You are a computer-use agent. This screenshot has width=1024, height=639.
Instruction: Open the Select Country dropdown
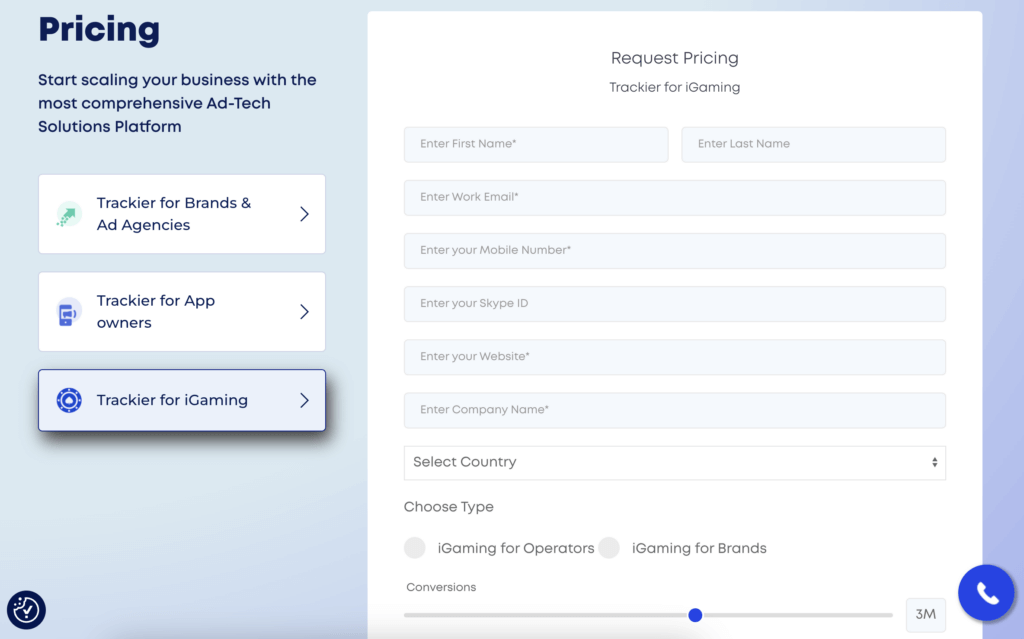click(x=675, y=462)
